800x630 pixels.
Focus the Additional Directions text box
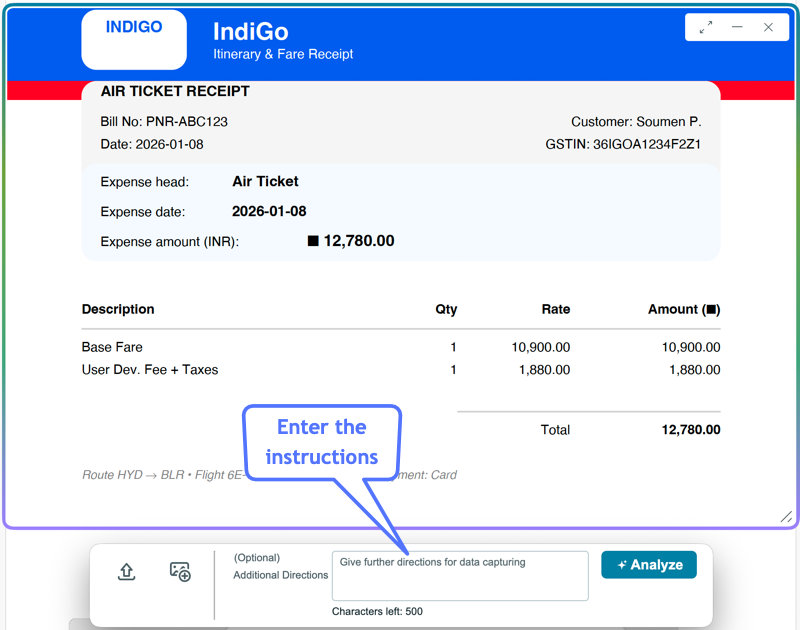pyautogui.click(x=460, y=575)
